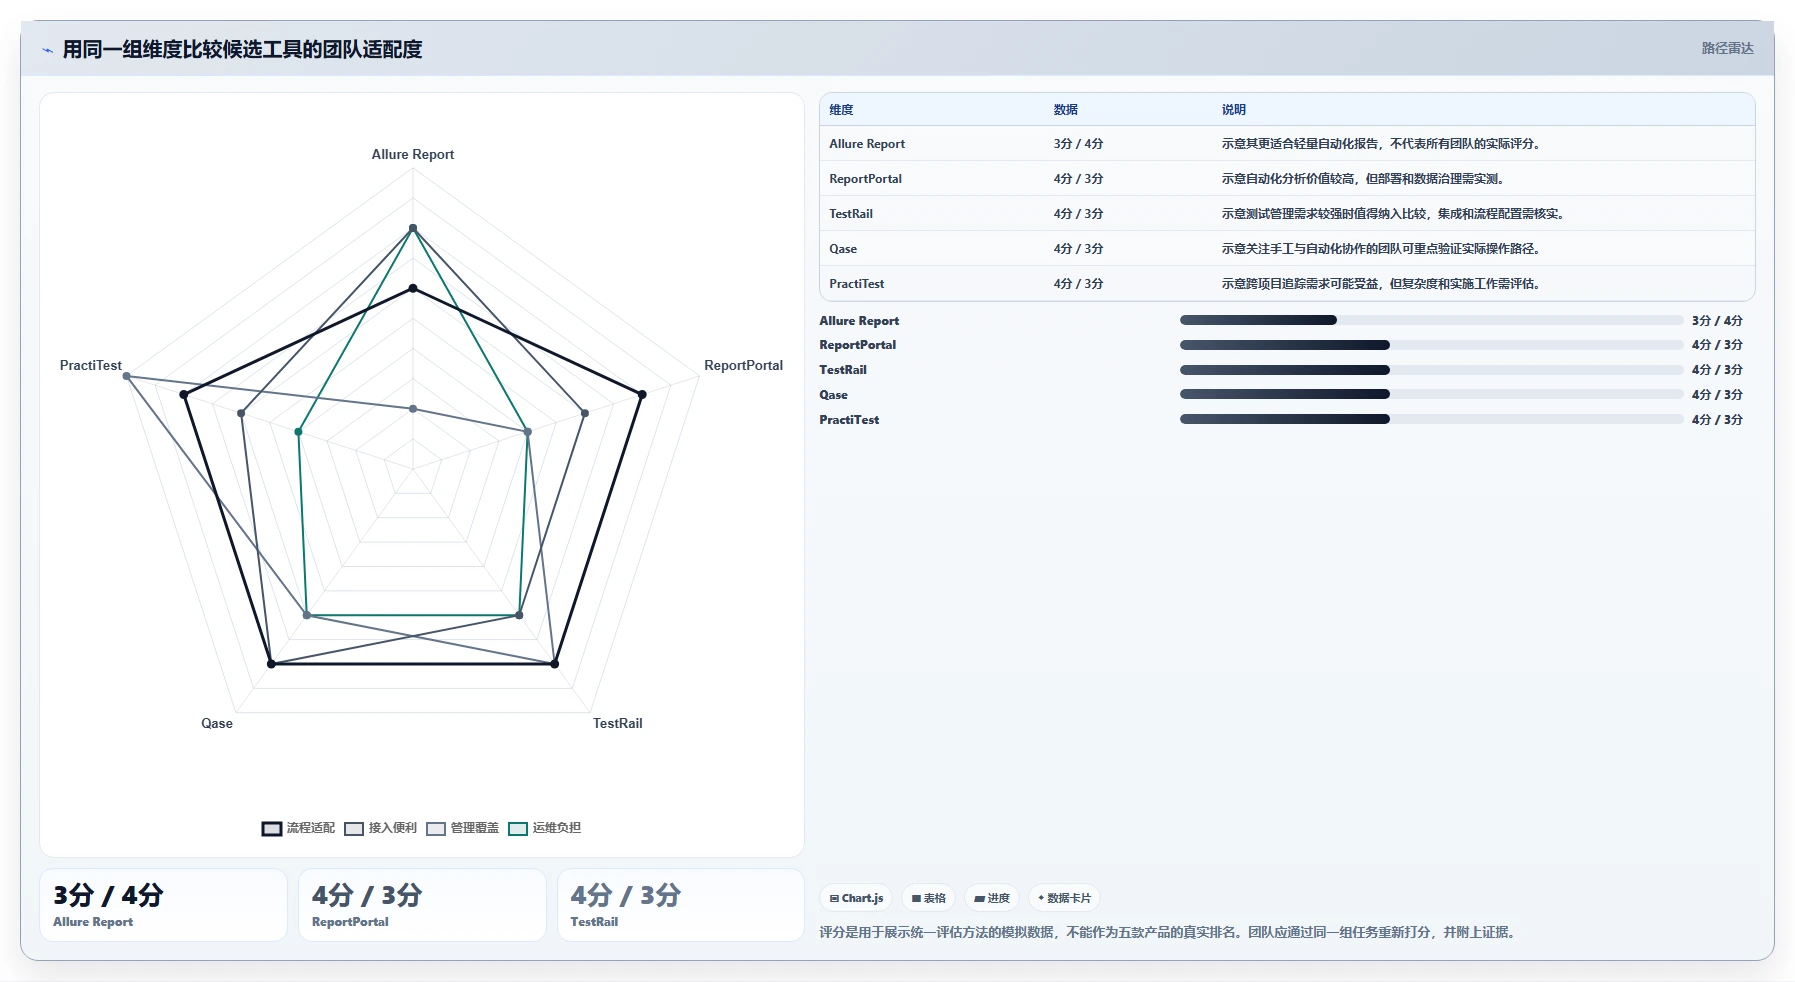Click the 4分 / 3分 score in the table's TestRail row
This screenshot has width=1795, height=982.
pos(1078,214)
